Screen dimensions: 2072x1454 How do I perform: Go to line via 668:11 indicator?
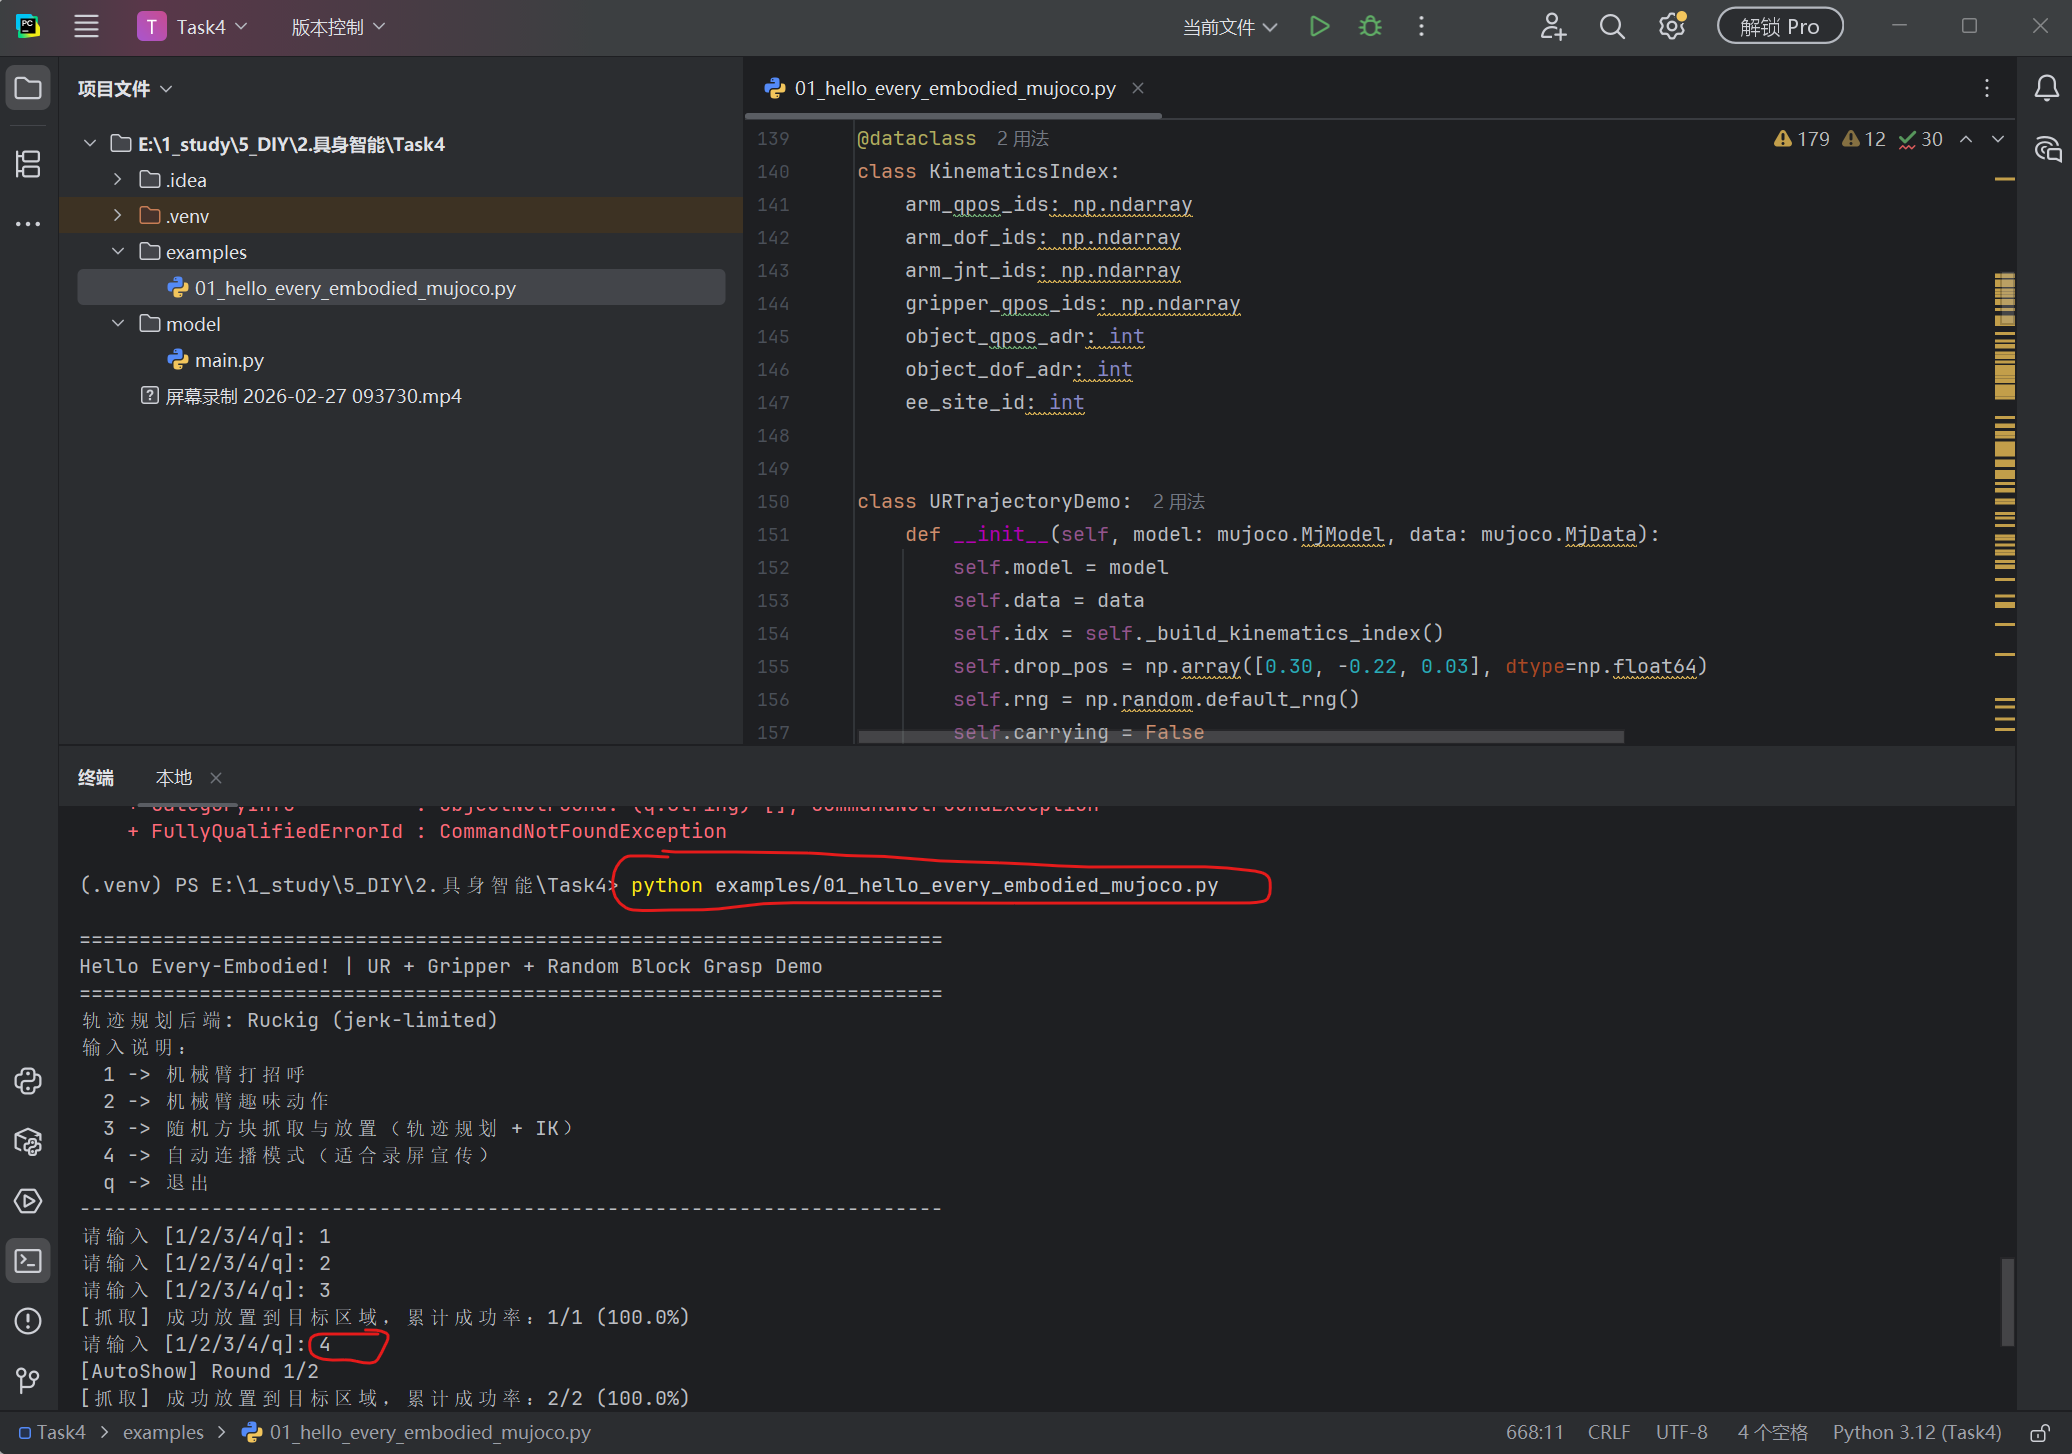[1534, 1433]
